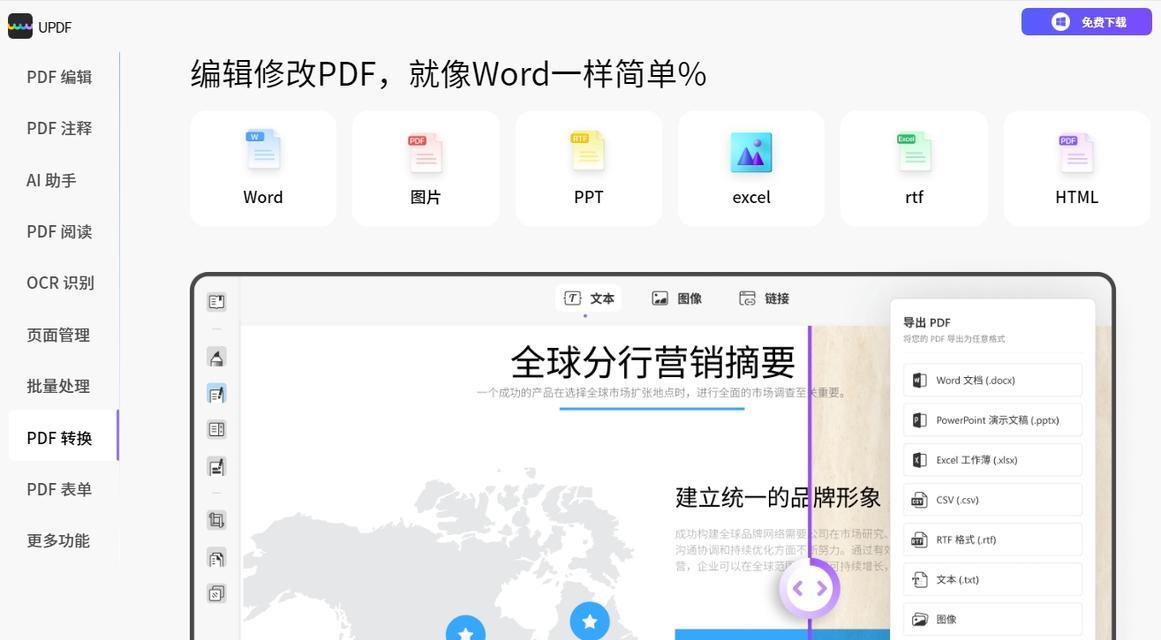This screenshot has height=640, width=1161.
Task: Export as 图像 option
Action: coord(992,619)
